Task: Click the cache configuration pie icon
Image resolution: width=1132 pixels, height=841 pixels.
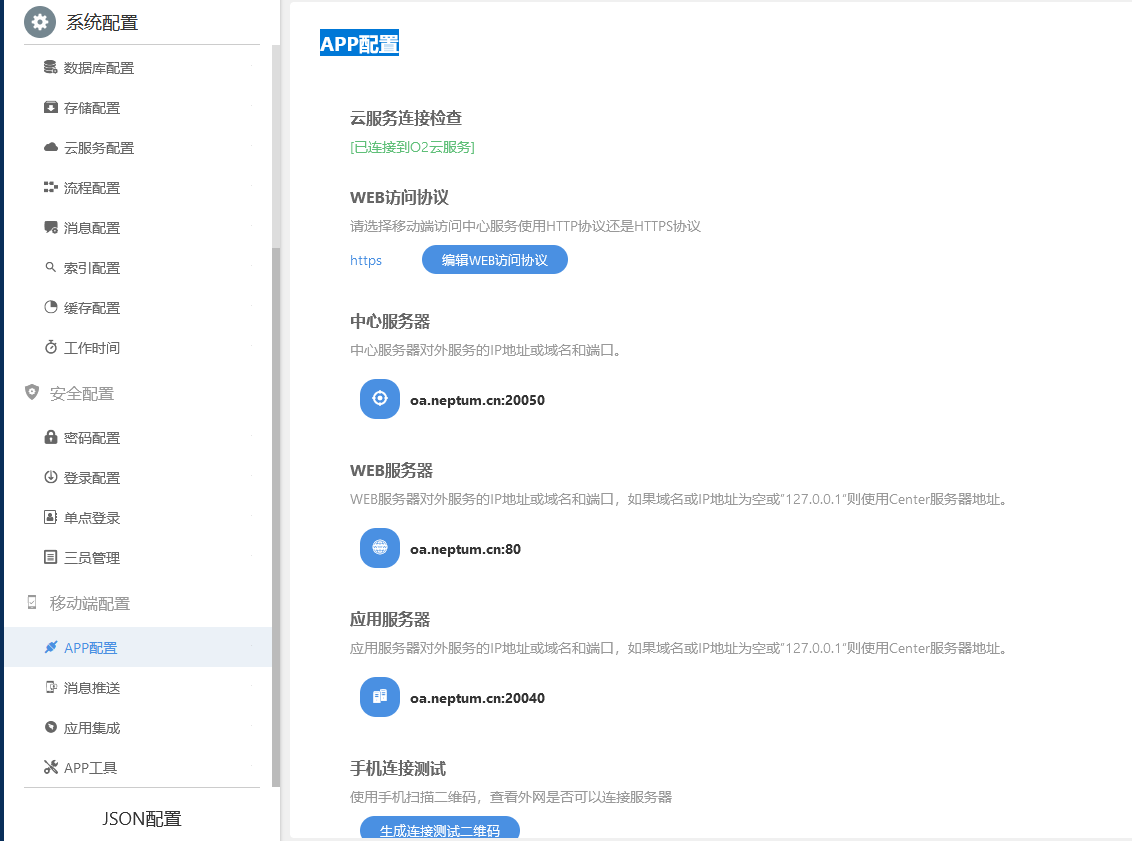Action: coord(51,307)
